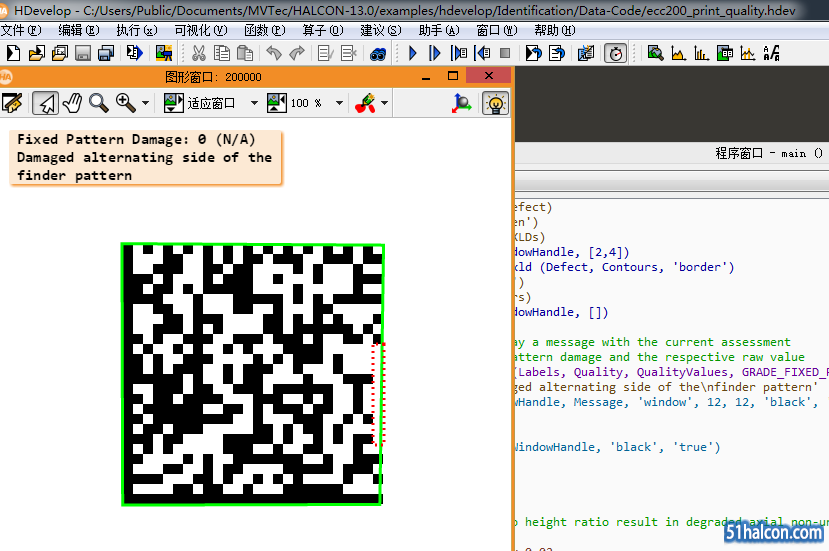Reset procedure execution icon
The image size is (829, 551).
[557, 53]
